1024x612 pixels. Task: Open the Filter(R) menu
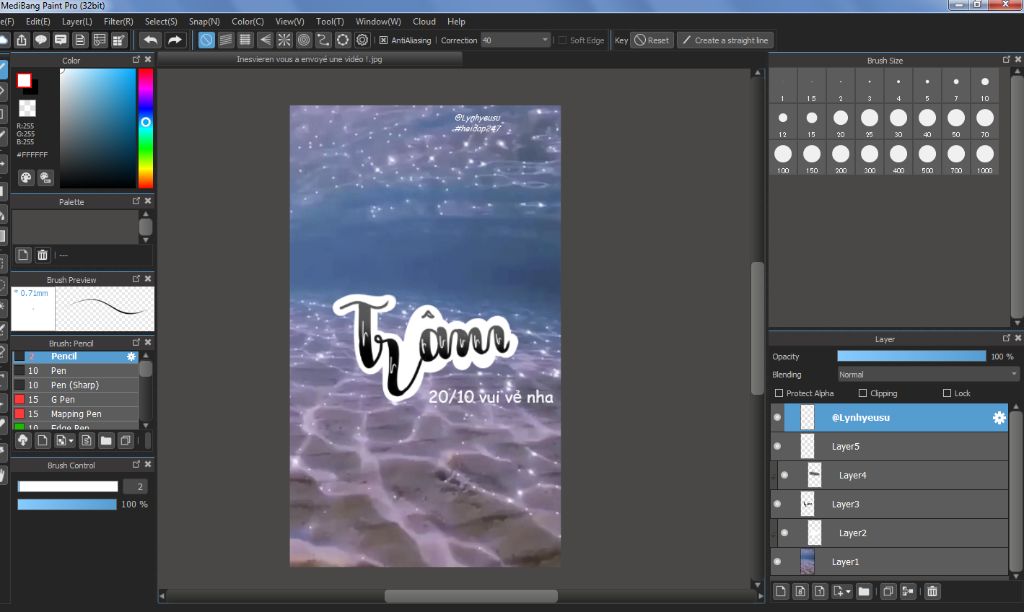click(118, 22)
